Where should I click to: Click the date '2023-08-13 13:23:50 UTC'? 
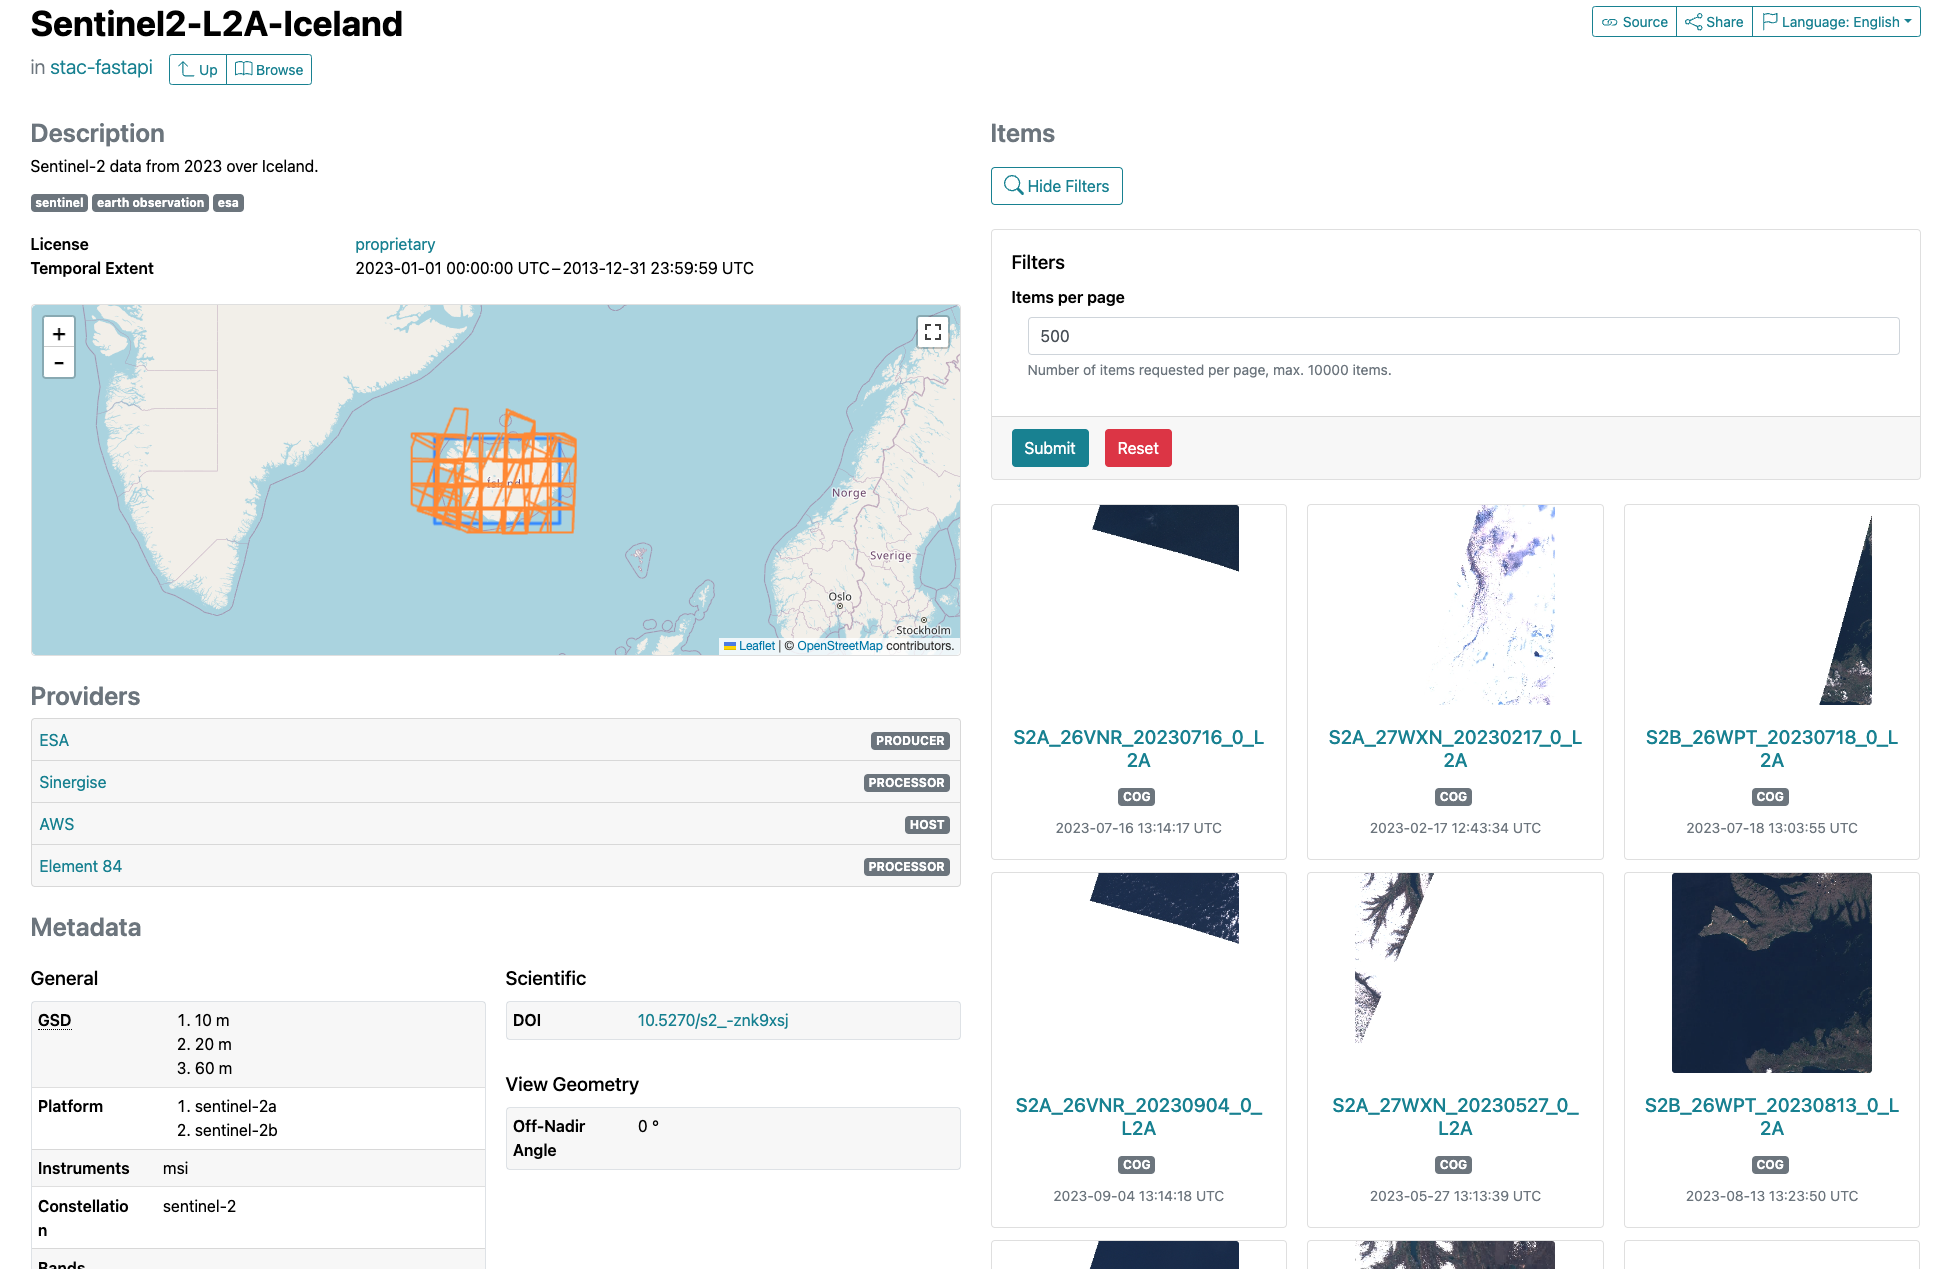click(1772, 1196)
